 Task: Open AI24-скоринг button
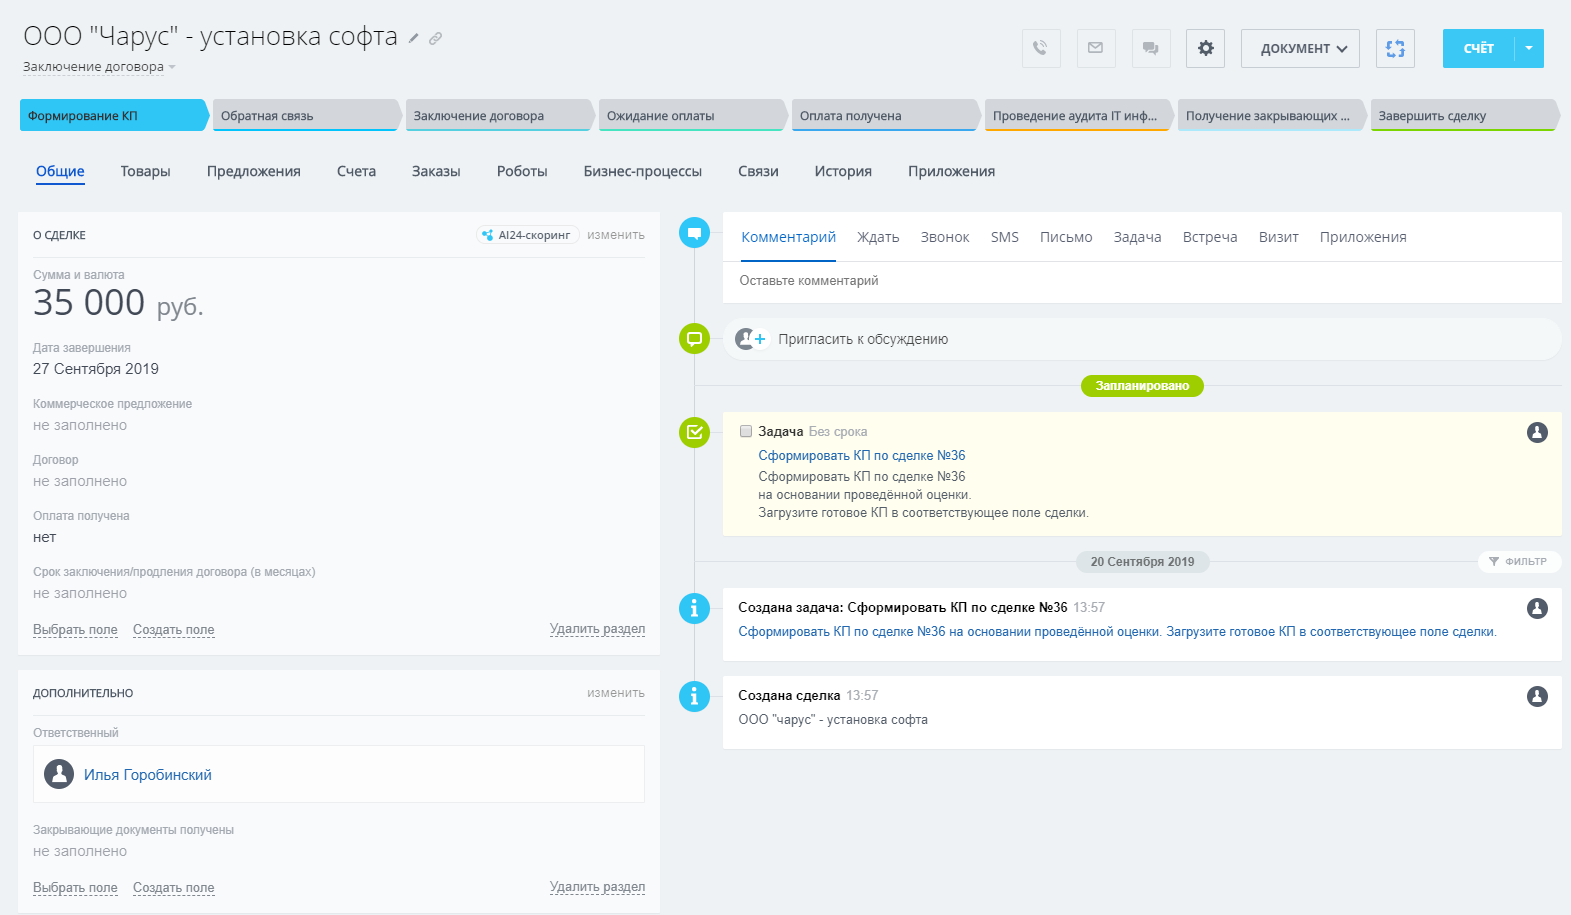tap(527, 235)
